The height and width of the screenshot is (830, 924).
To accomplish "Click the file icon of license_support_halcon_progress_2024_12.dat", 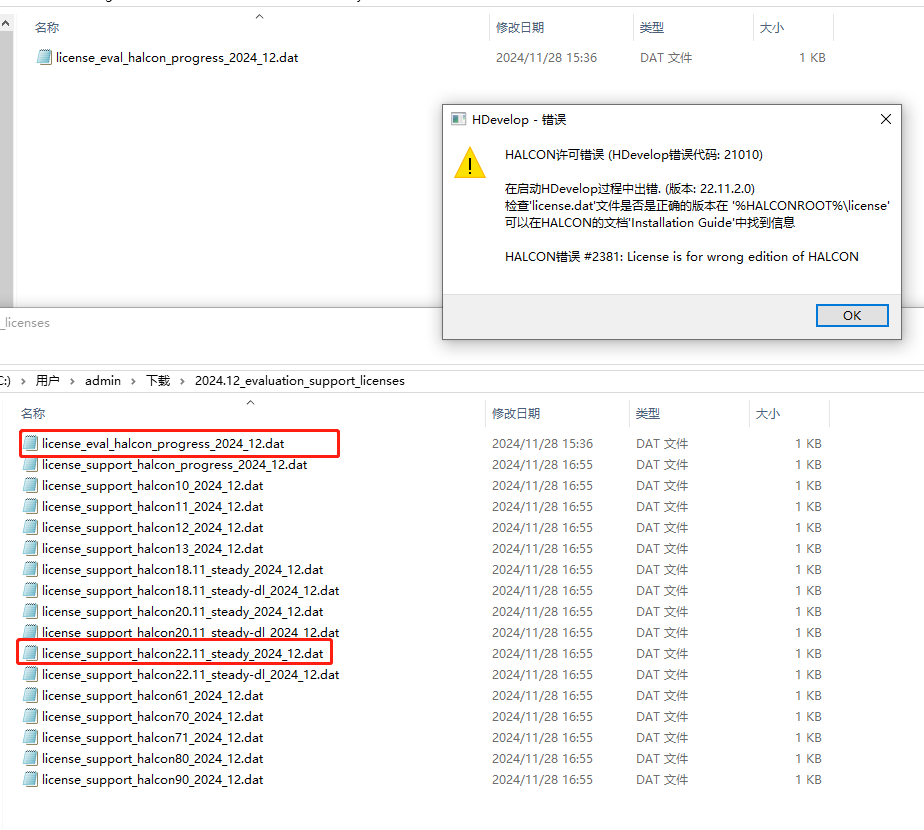I will pos(31,465).
